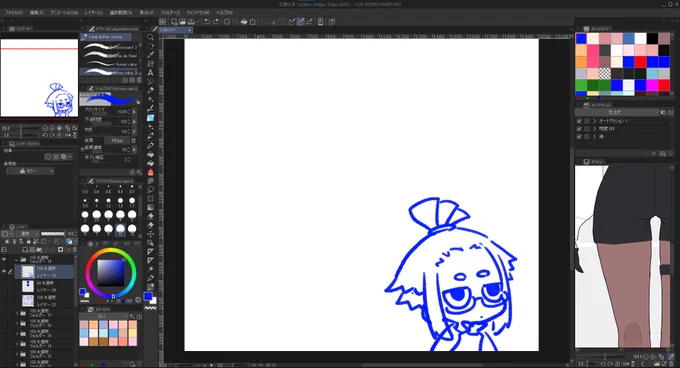
Task: Click the paper texture (紙質) button
Action: 117,140
